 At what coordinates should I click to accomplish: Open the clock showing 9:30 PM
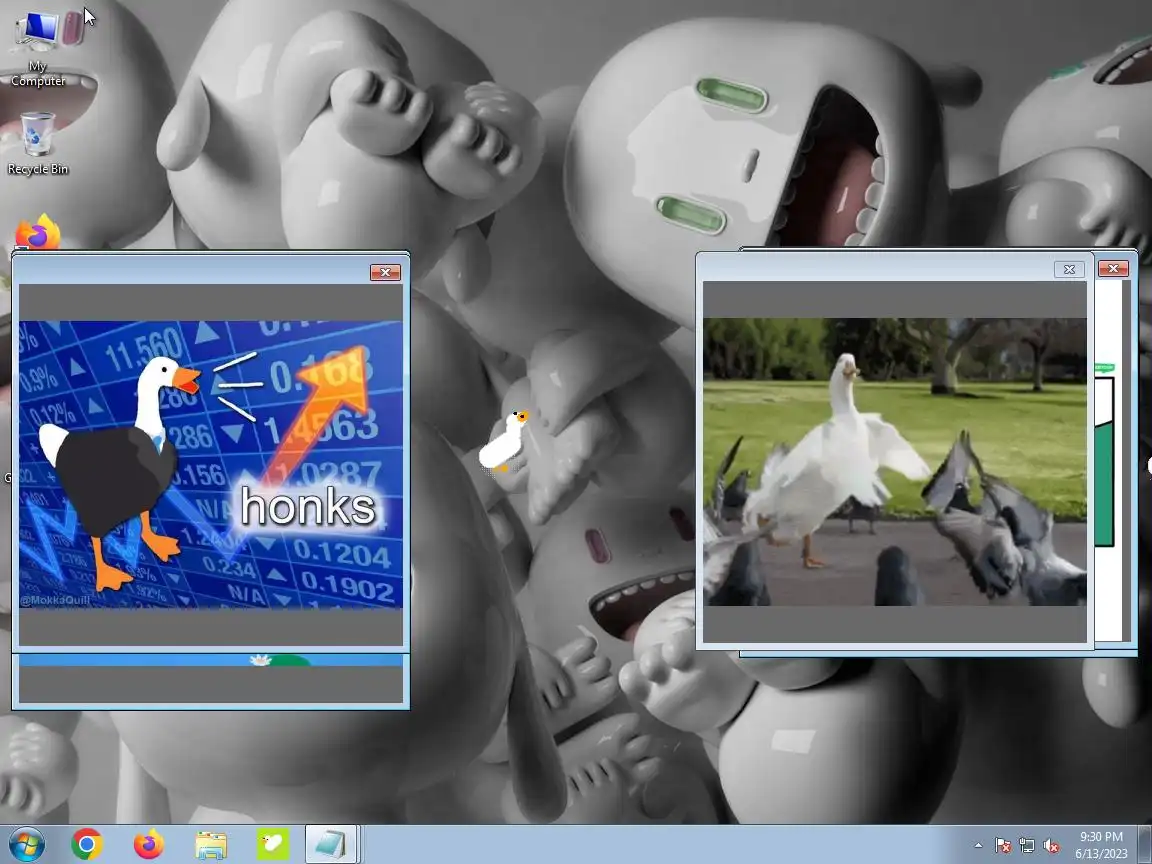coord(1101,845)
